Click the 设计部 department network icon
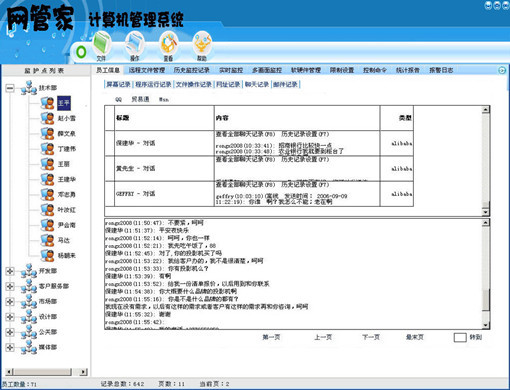510x390 pixels. tap(29, 317)
